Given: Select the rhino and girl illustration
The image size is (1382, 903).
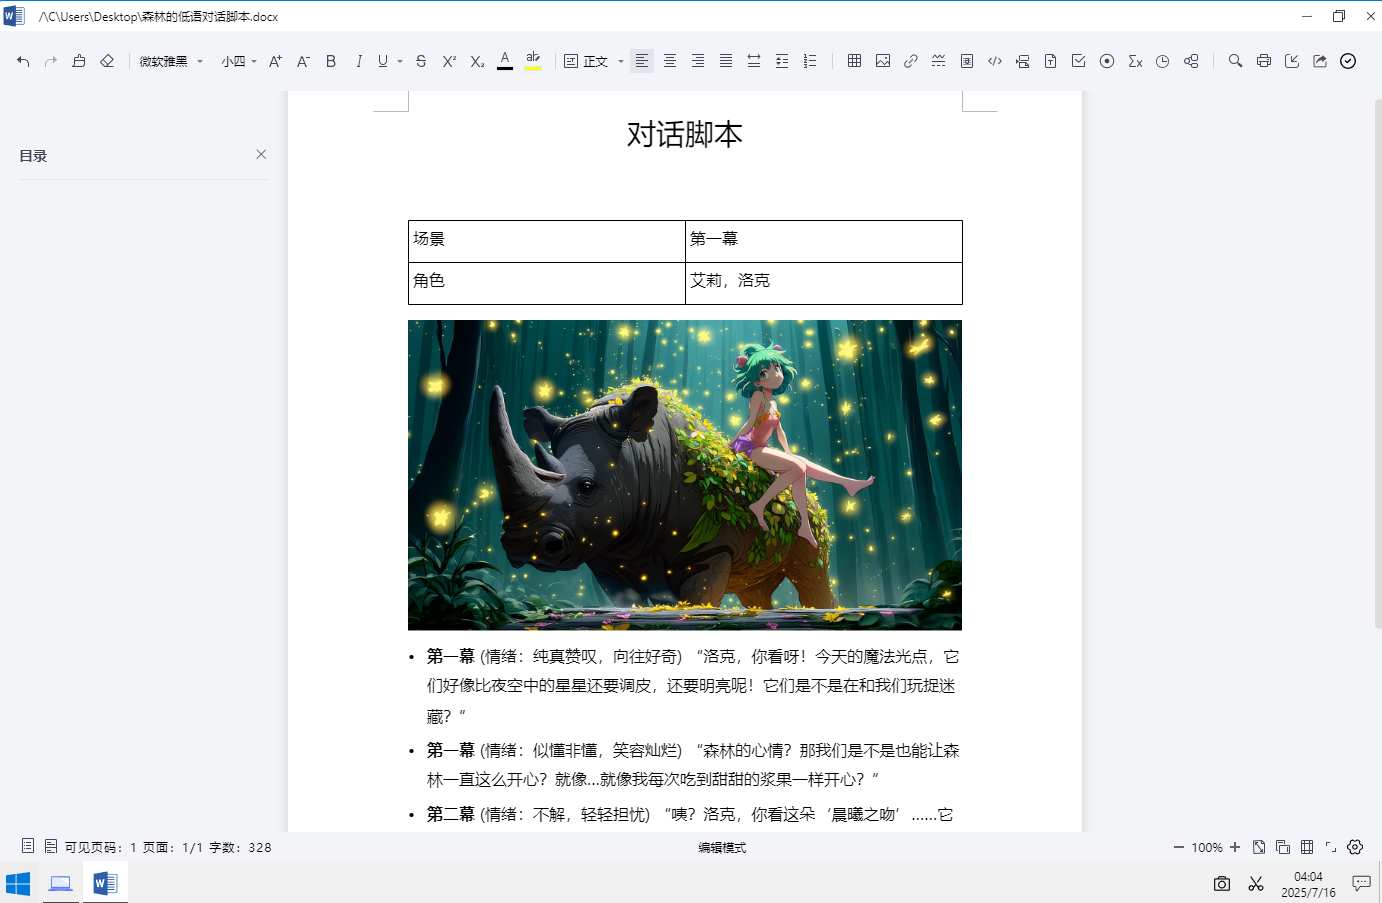Looking at the screenshot, I should 685,475.
